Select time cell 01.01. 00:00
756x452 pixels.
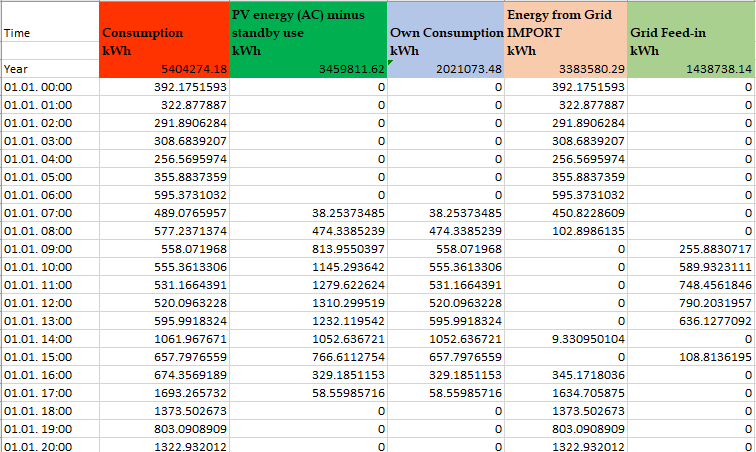click(x=50, y=87)
